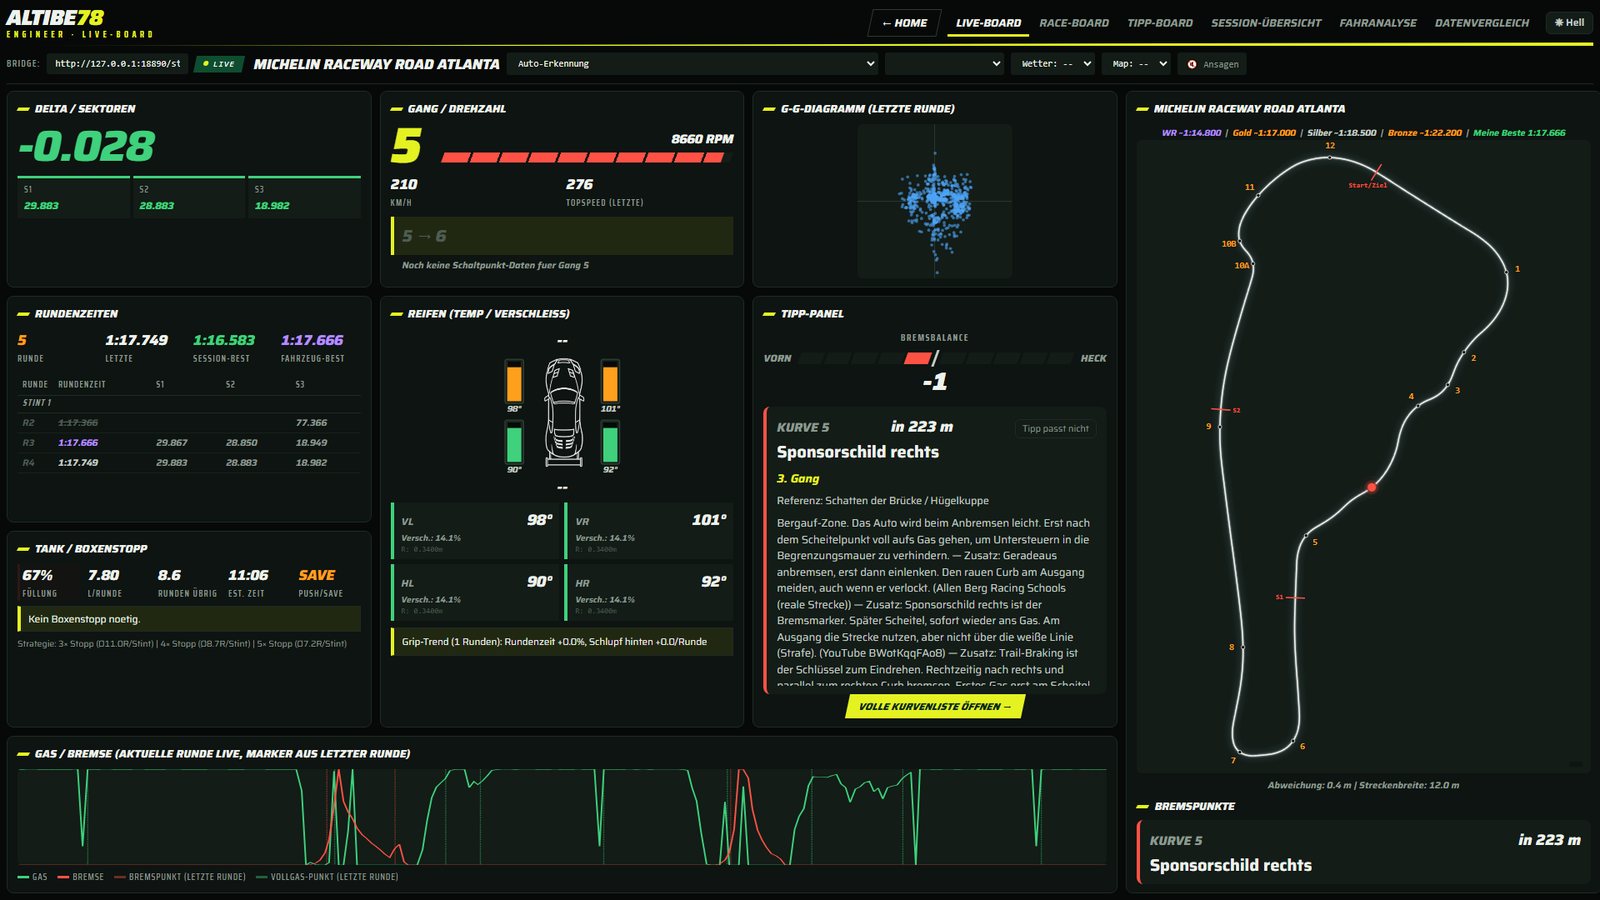Click the red car position dot on map

(1372, 487)
